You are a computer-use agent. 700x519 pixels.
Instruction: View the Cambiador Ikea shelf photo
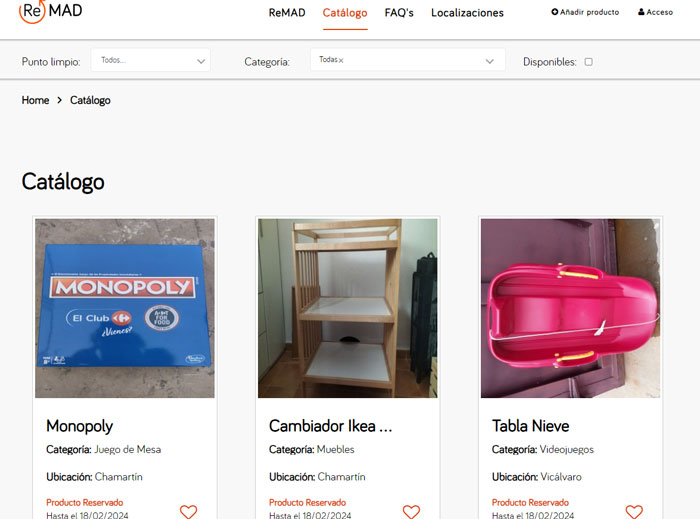[x=347, y=308]
